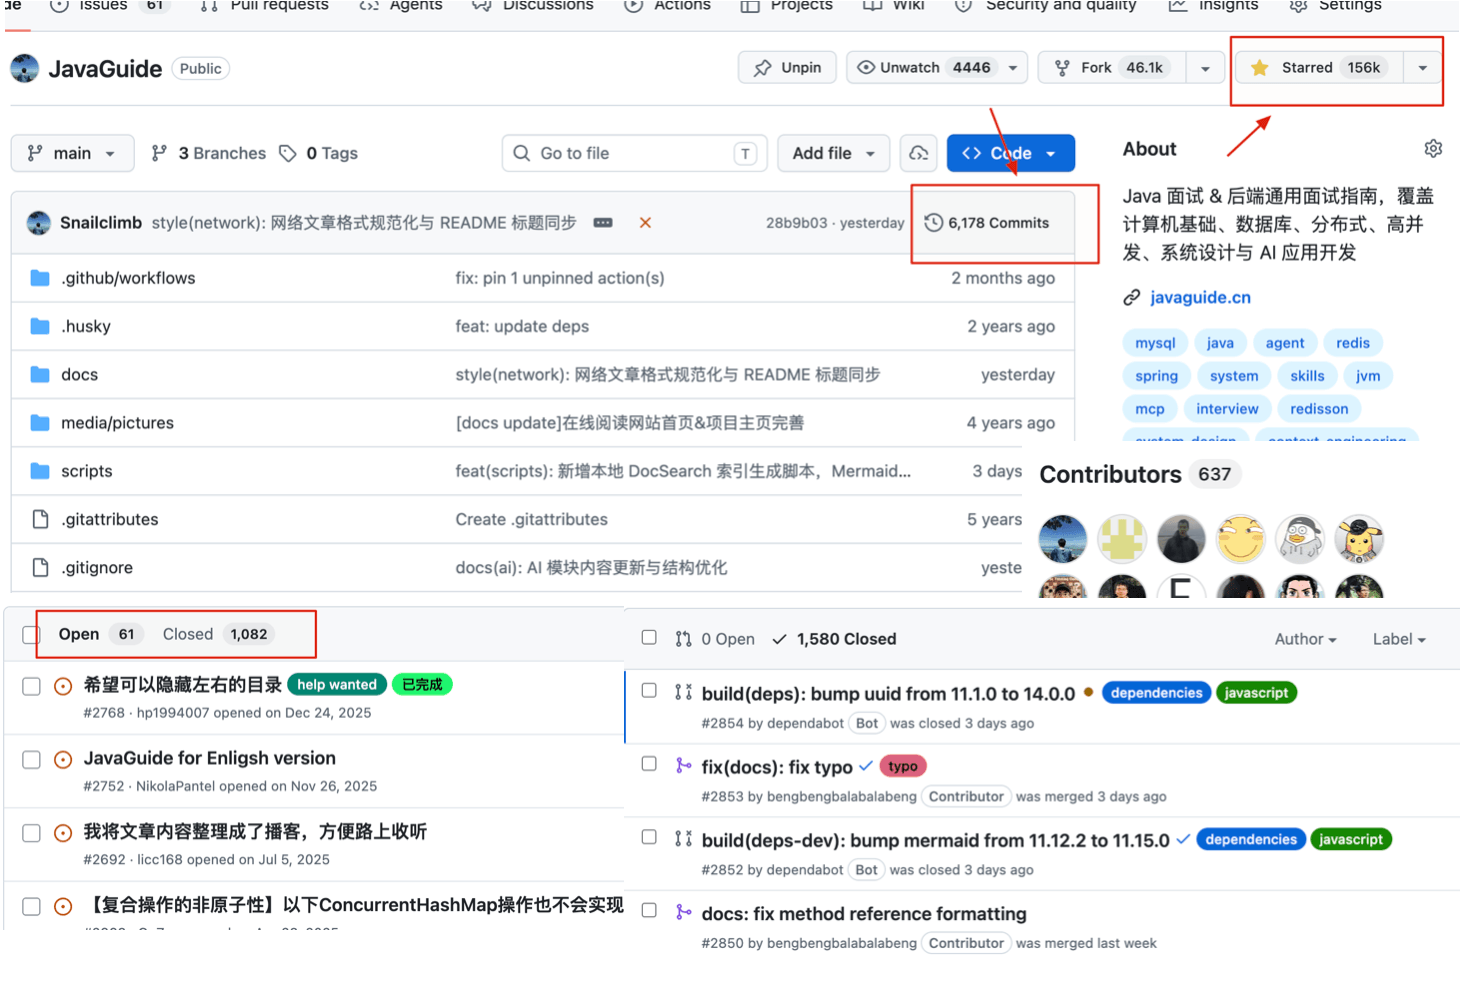Click the Pikachu contributor avatar
This screenshot has width=1460, height=996.
coord(1359,539)
